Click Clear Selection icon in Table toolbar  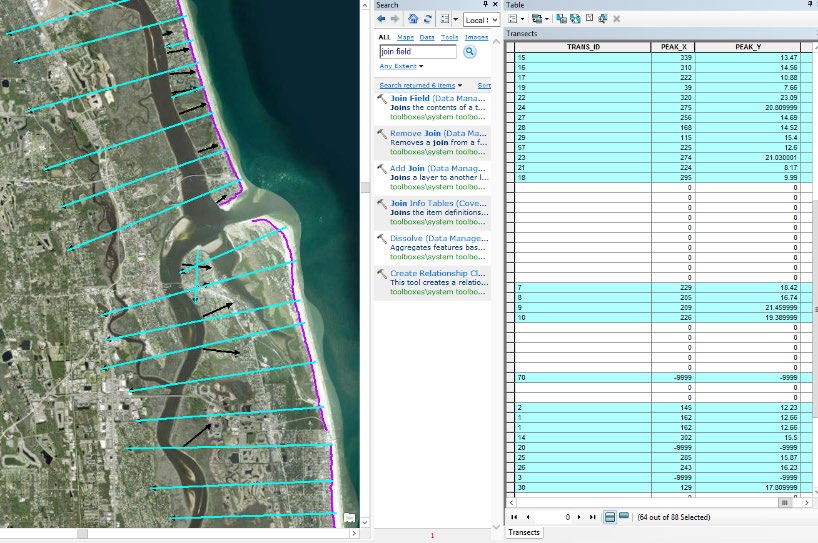point(589,19)
